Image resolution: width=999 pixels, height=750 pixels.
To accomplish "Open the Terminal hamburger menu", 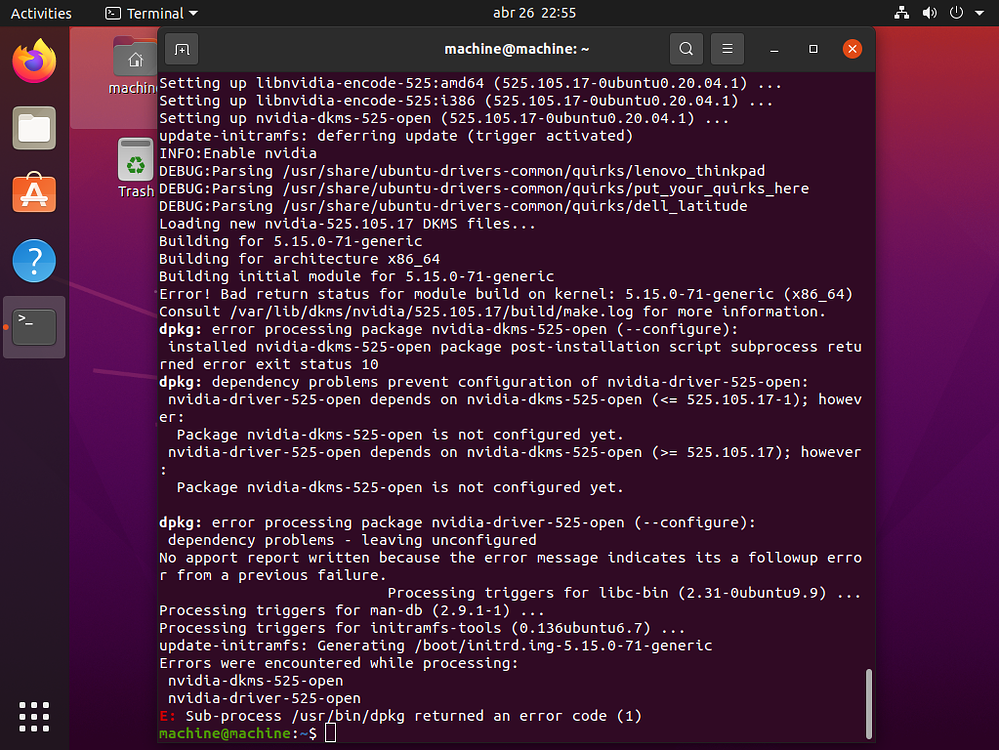I will pos(726,48).
